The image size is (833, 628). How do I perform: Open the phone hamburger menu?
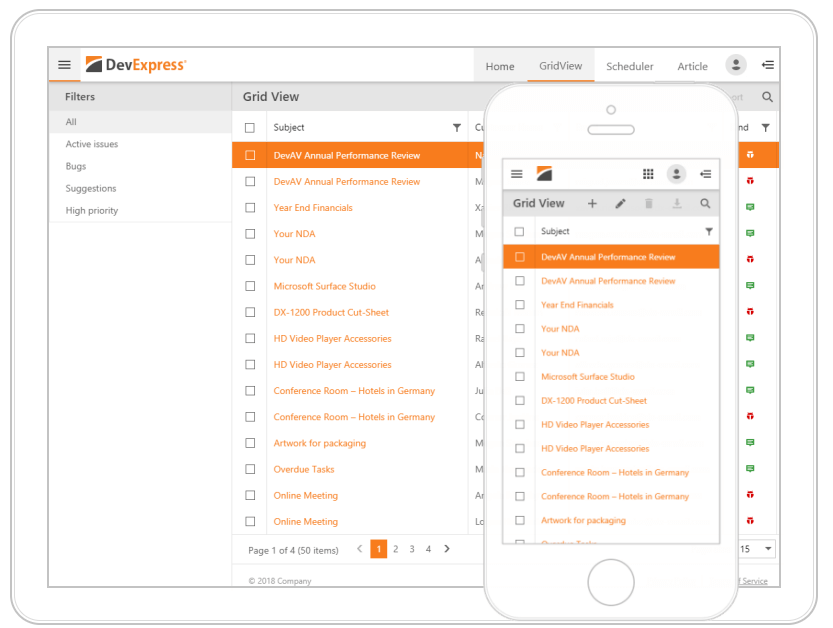[x=516, y=174]
